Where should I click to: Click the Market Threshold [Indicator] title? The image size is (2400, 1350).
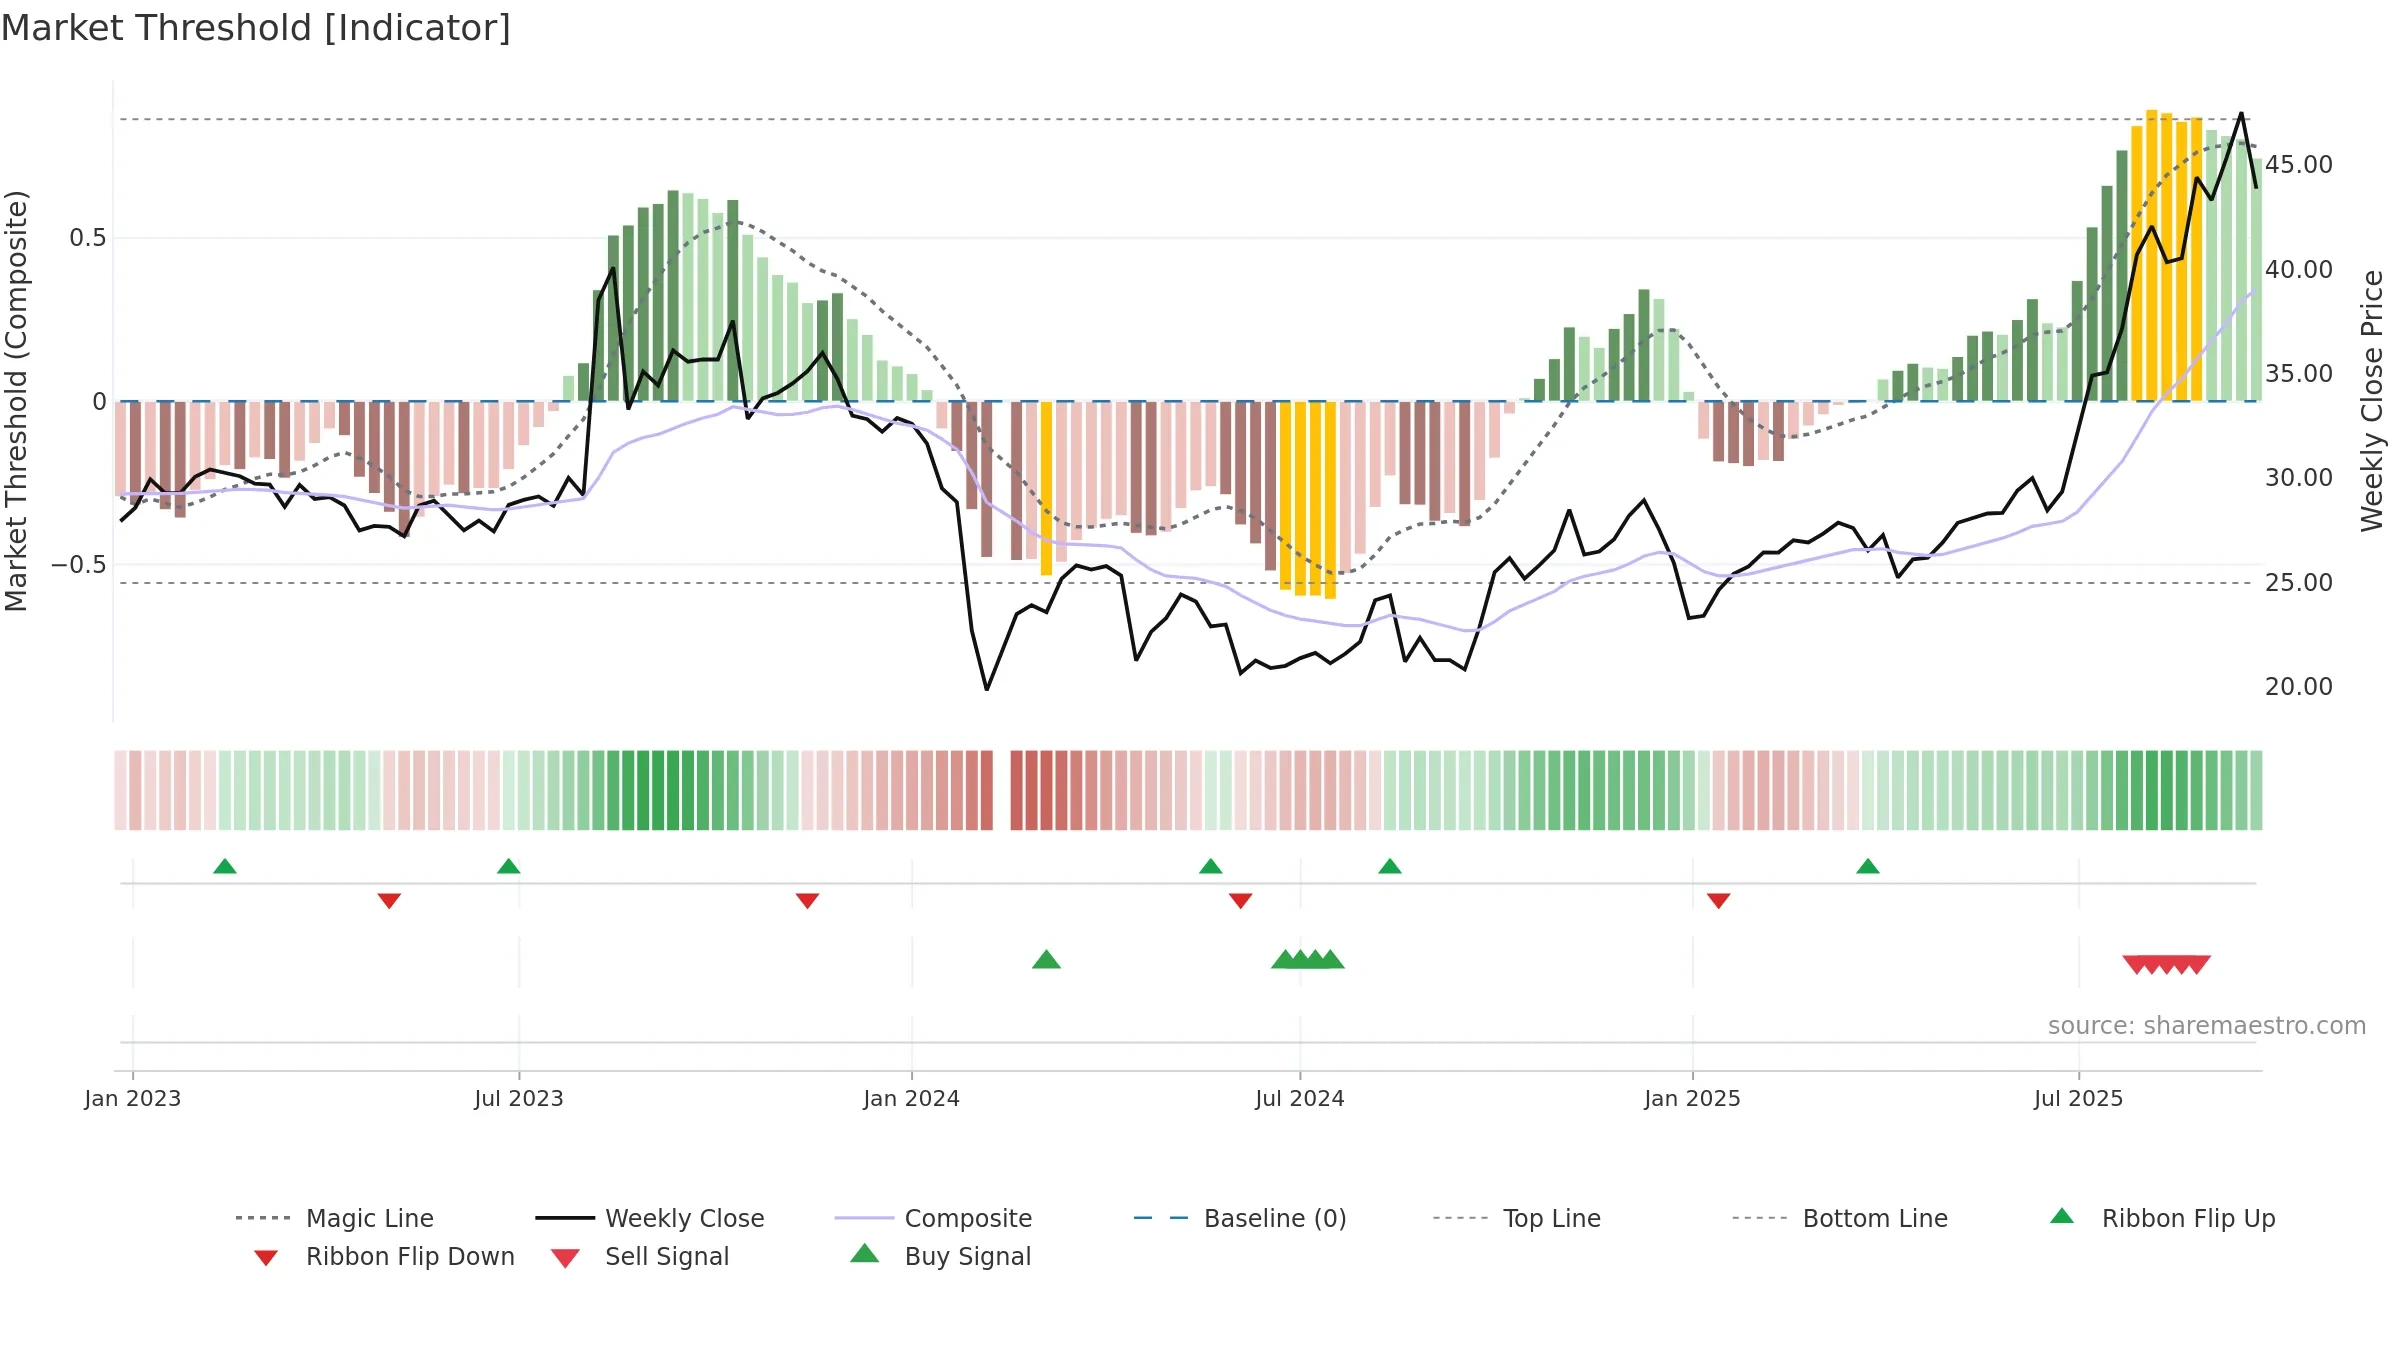[x=256, y=28]
